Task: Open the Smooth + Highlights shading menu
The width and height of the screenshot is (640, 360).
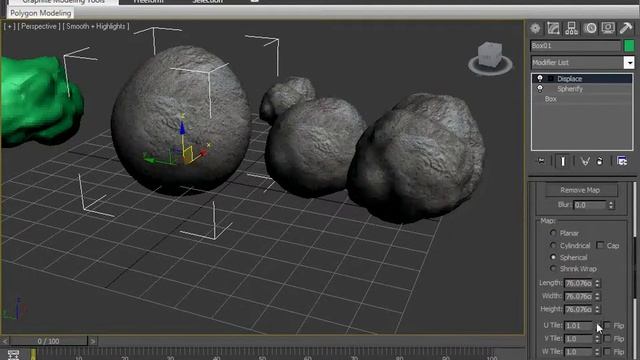Action: 96,27
